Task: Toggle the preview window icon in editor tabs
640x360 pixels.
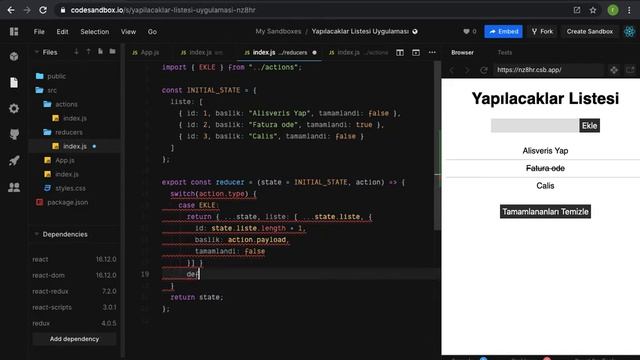Action: coord(416,53)
